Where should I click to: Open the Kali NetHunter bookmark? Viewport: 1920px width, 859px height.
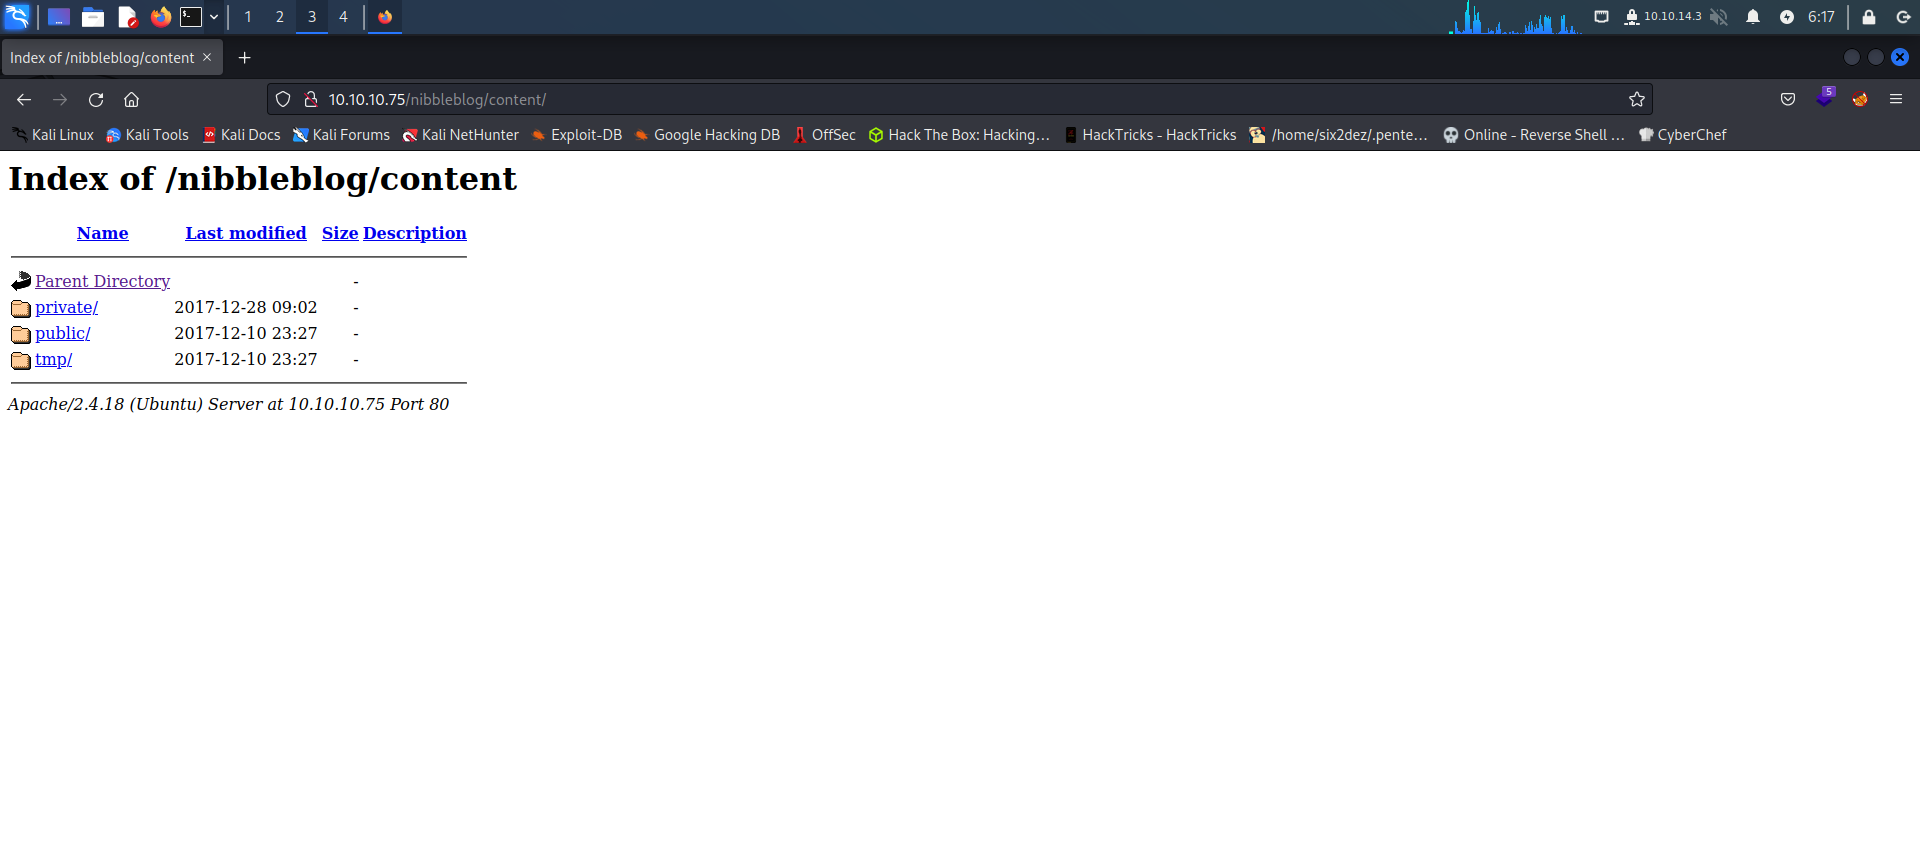tap(461, 135)
